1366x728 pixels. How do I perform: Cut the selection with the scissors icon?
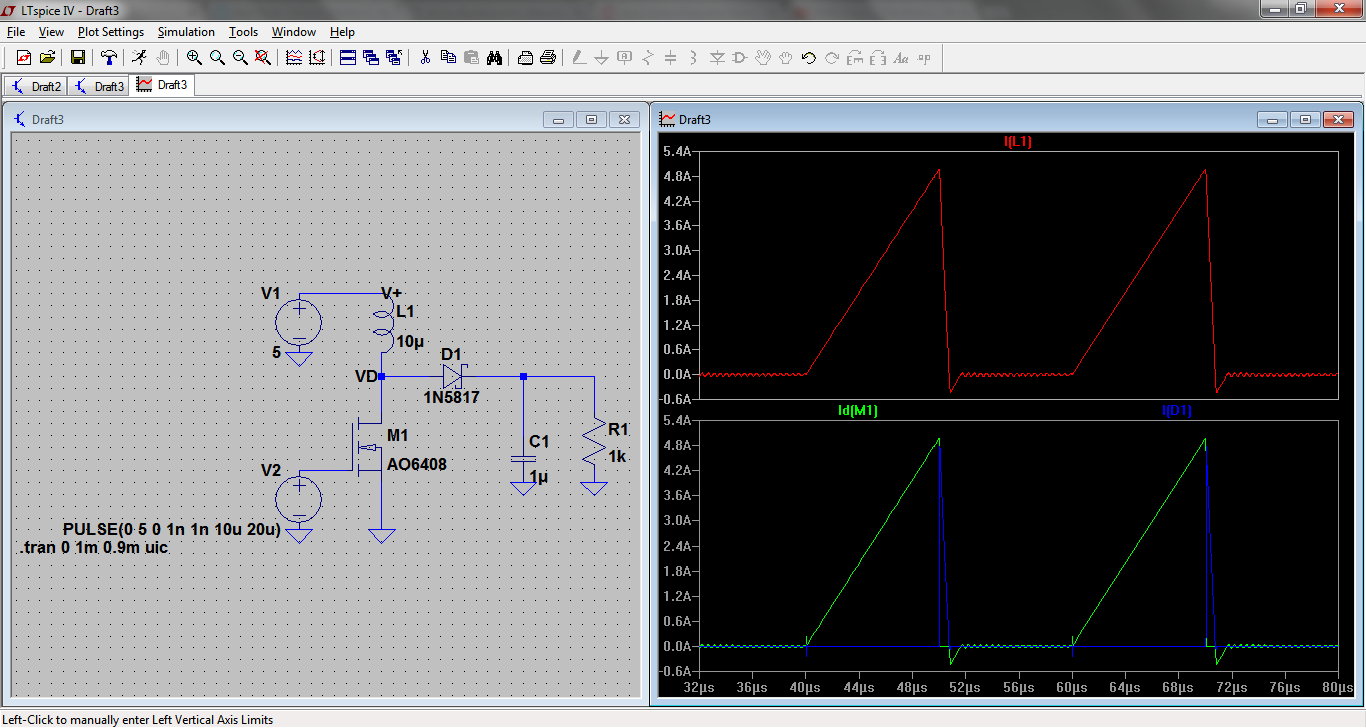click(x=424, y=57)
